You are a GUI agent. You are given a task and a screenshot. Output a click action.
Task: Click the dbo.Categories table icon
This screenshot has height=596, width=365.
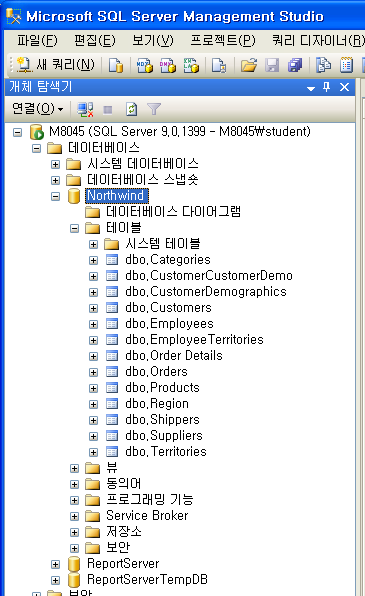click(112, 260)
